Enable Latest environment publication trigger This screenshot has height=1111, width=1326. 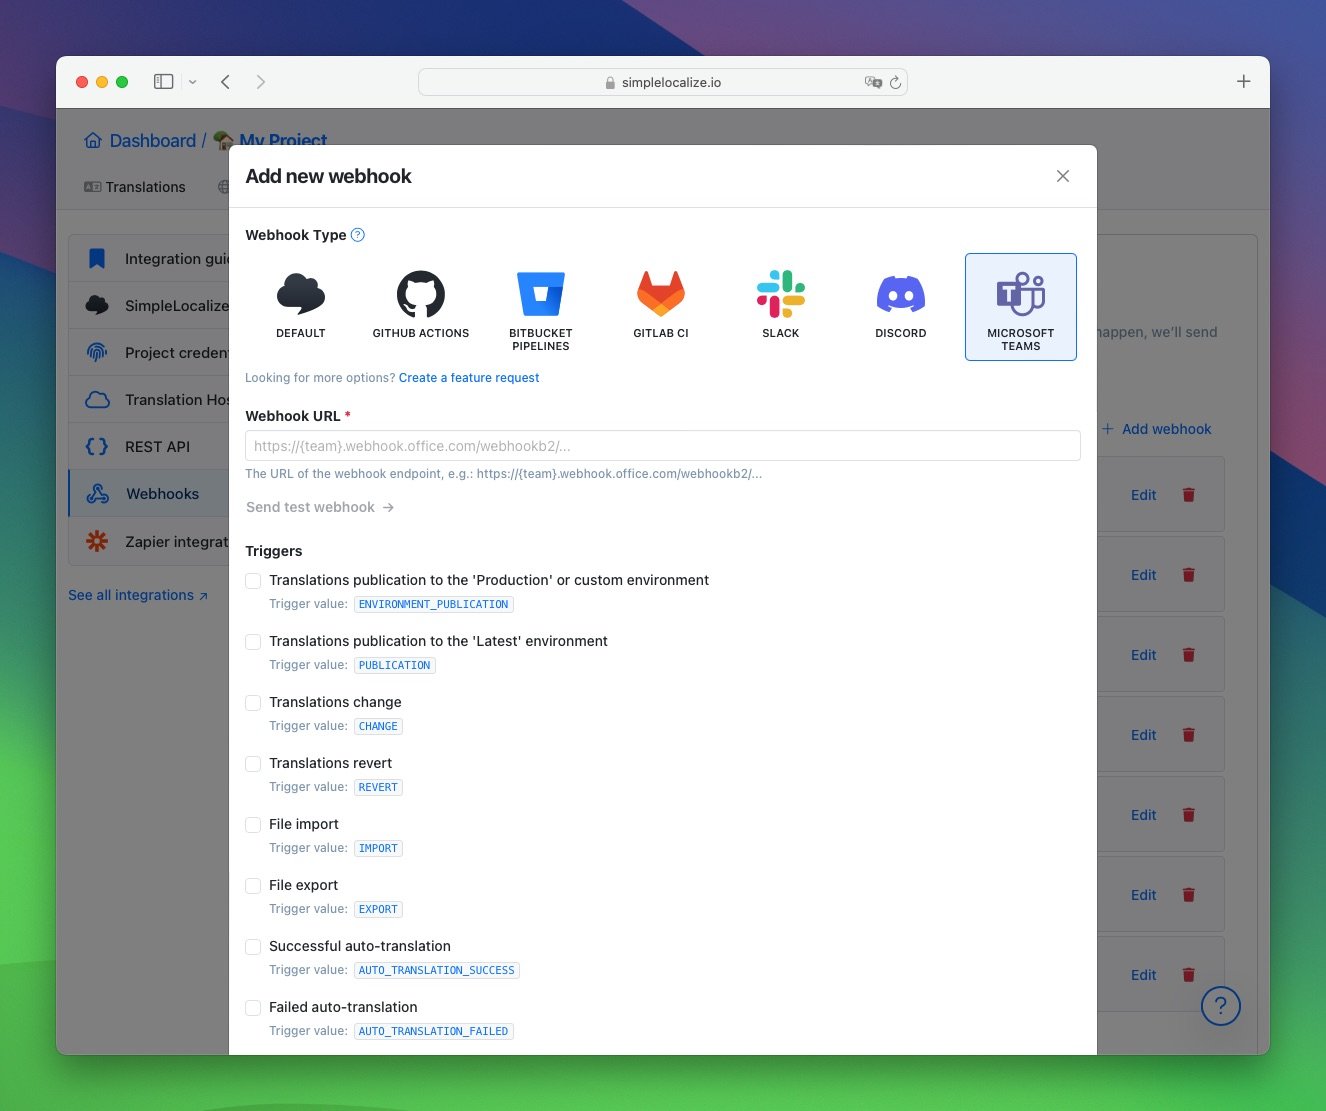pyautogui.click(x=253, y=642)
